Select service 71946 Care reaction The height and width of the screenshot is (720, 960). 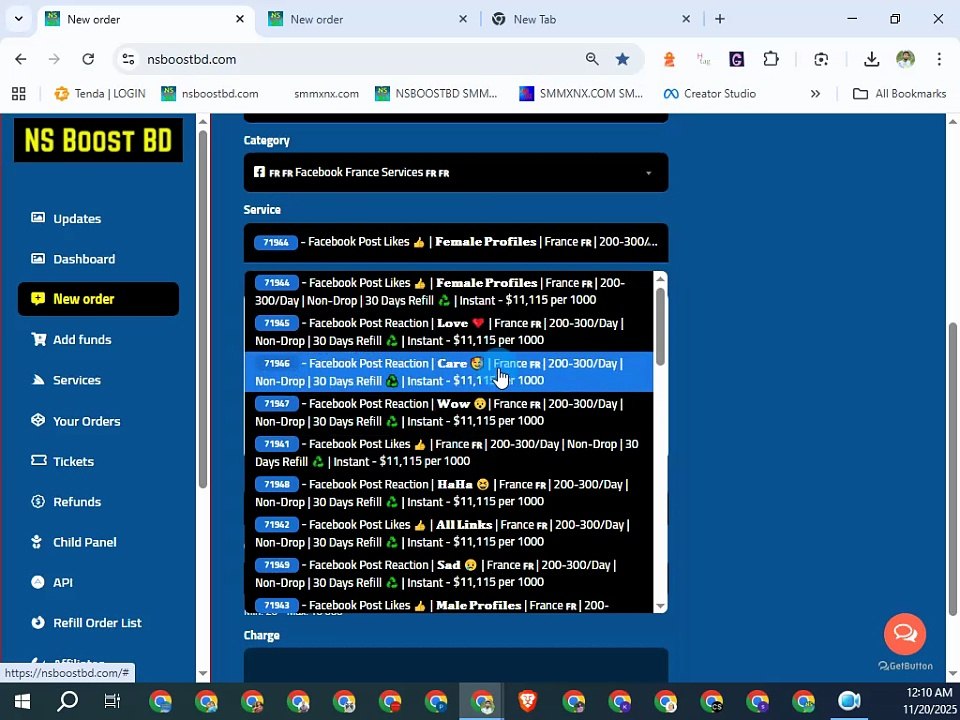pos(449,372)
